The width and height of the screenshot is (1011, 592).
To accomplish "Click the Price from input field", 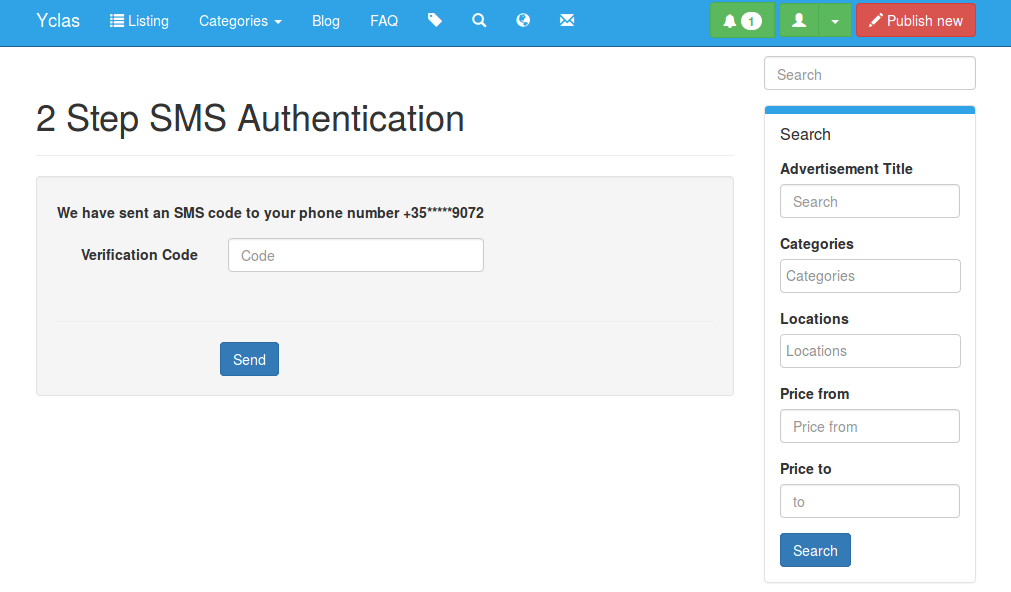I will (870, 426).
